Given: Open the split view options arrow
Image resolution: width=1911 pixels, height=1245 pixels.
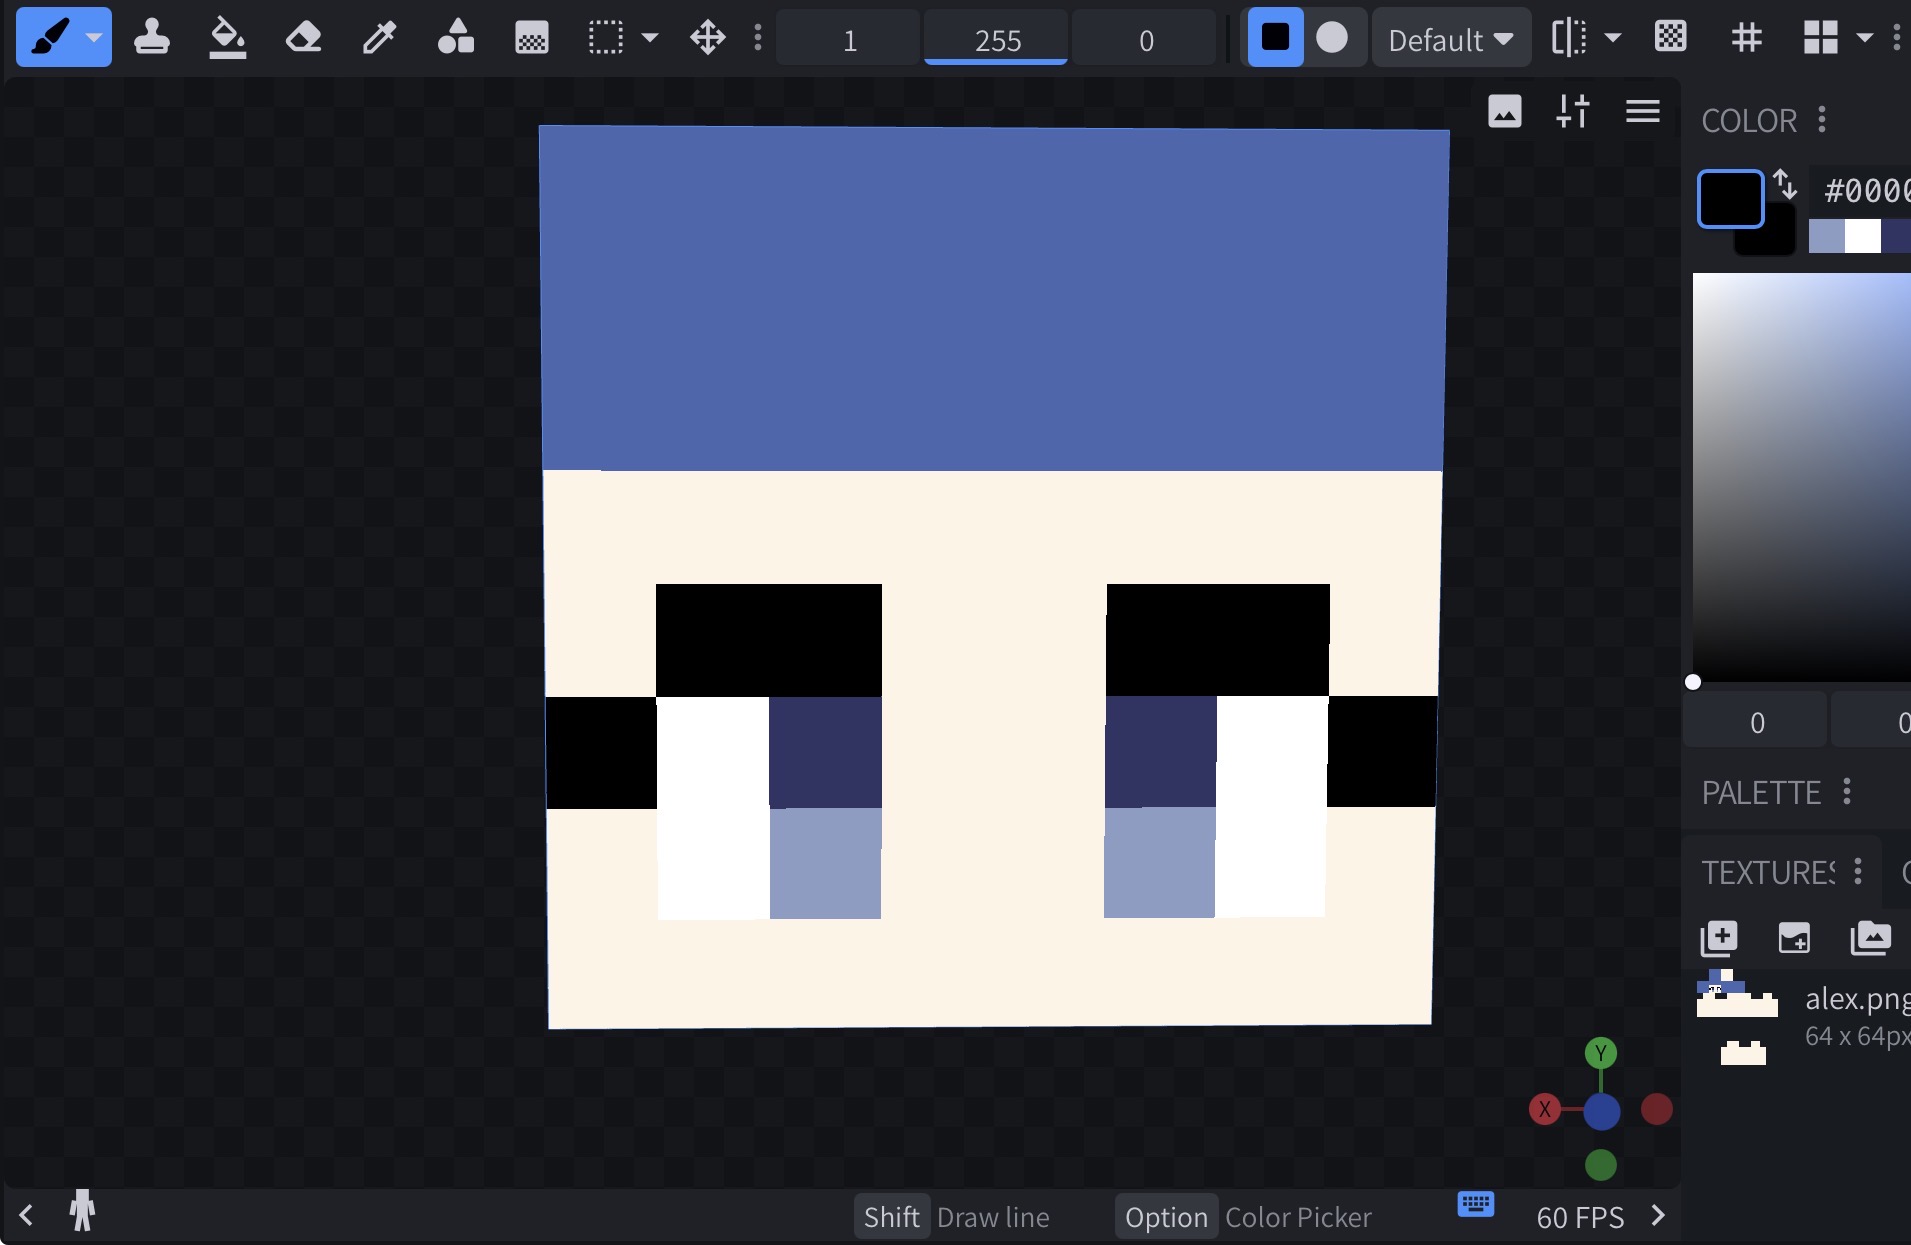Looking at the screenshot, I should (1865, 38).
